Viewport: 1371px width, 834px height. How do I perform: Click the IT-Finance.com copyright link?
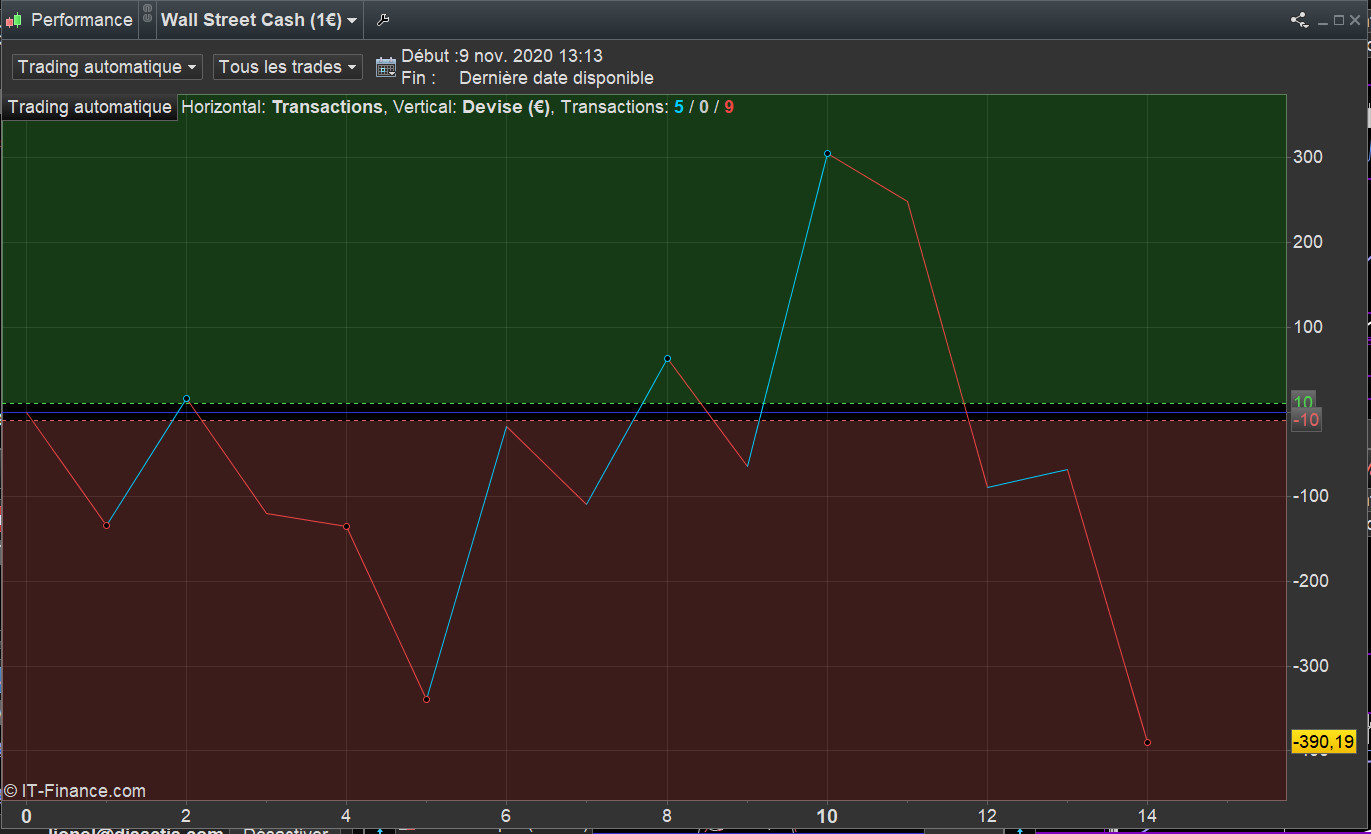pos(75,791)
